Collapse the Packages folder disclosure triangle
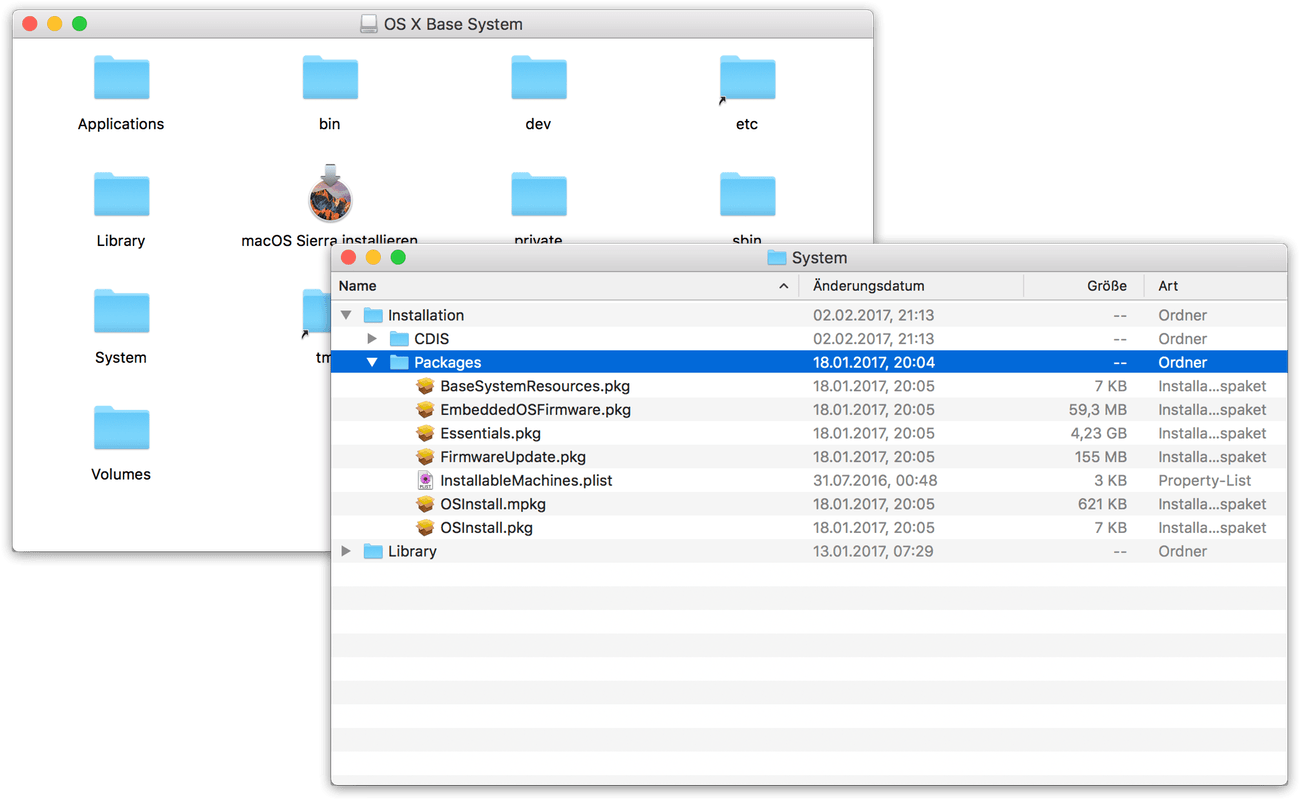 tap(372, 362)
